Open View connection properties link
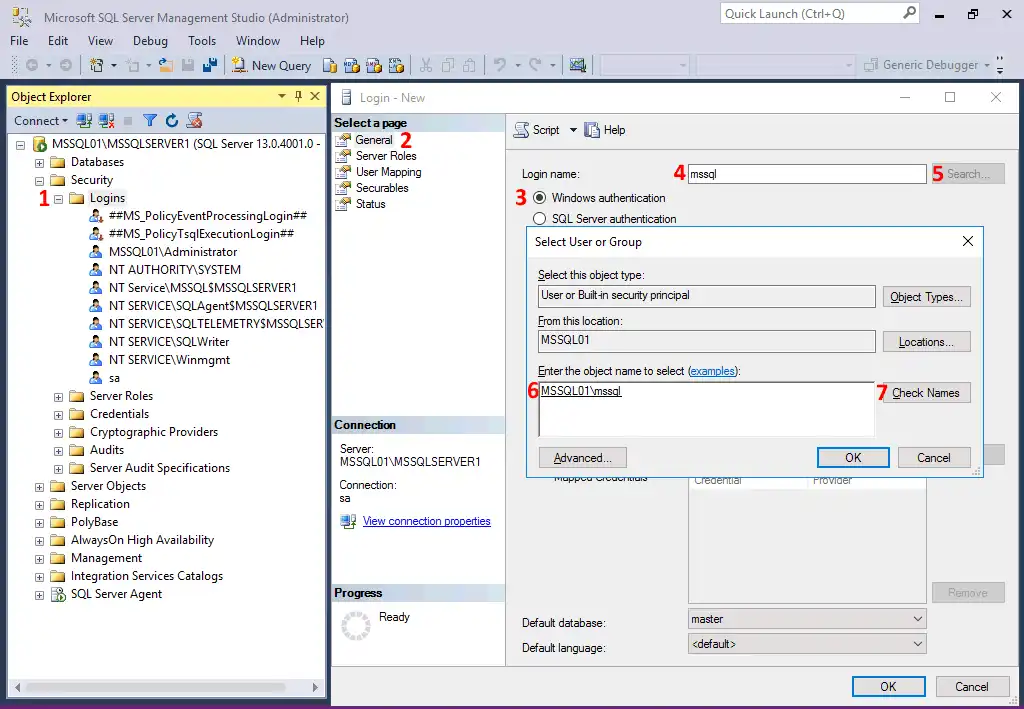 click(427, 521)
